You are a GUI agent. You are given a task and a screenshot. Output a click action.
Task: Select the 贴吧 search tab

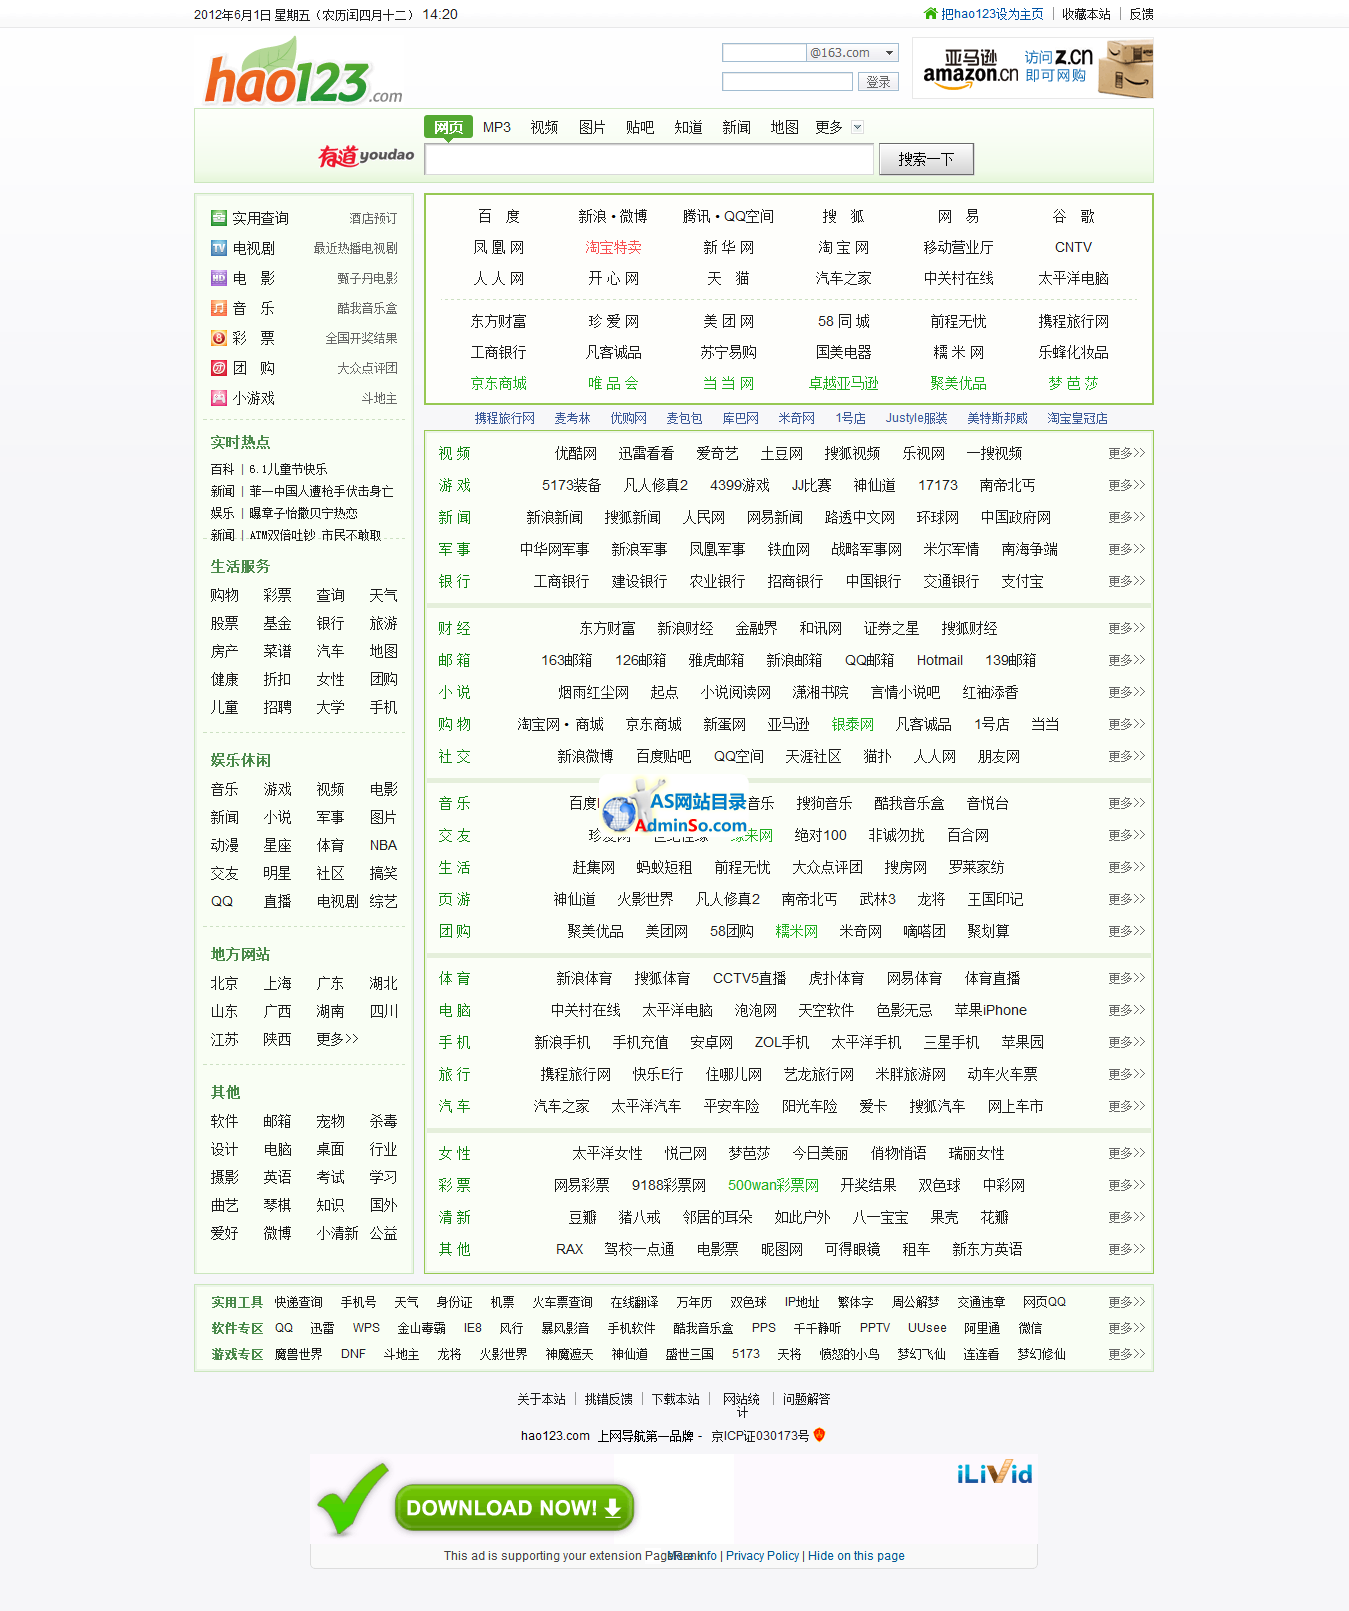coord(640,127)
